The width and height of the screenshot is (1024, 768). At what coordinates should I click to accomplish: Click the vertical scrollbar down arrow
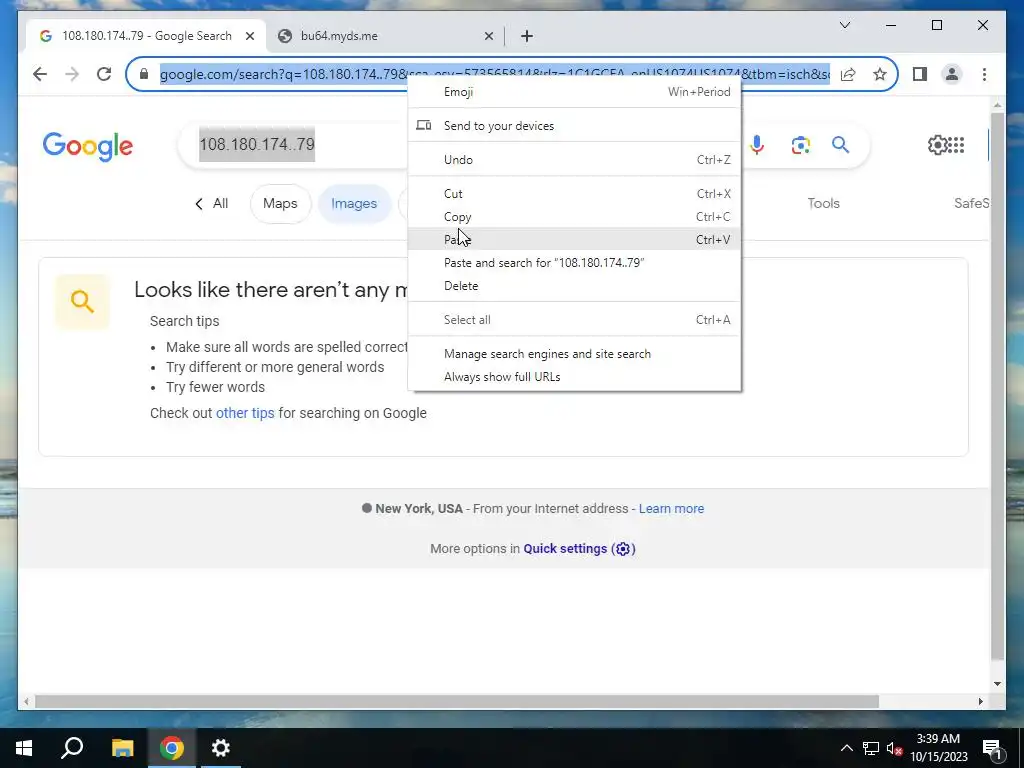click(997, 684)
